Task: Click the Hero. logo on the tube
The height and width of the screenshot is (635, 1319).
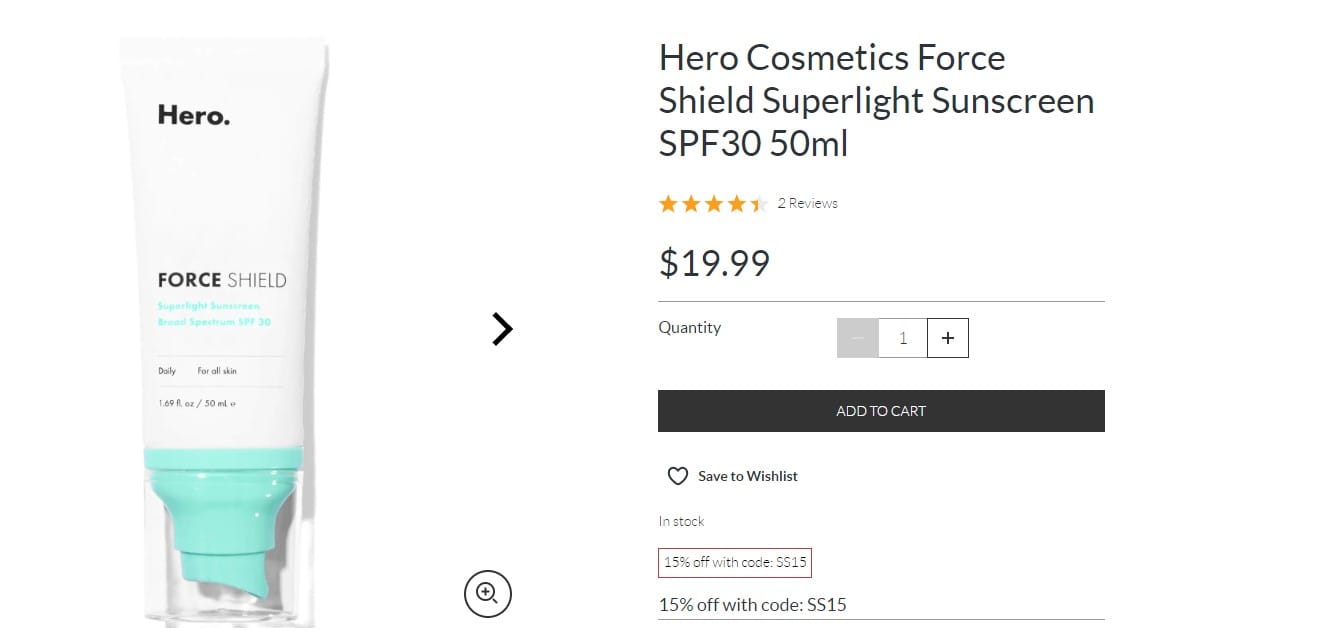Action: (x=194, y=116)
